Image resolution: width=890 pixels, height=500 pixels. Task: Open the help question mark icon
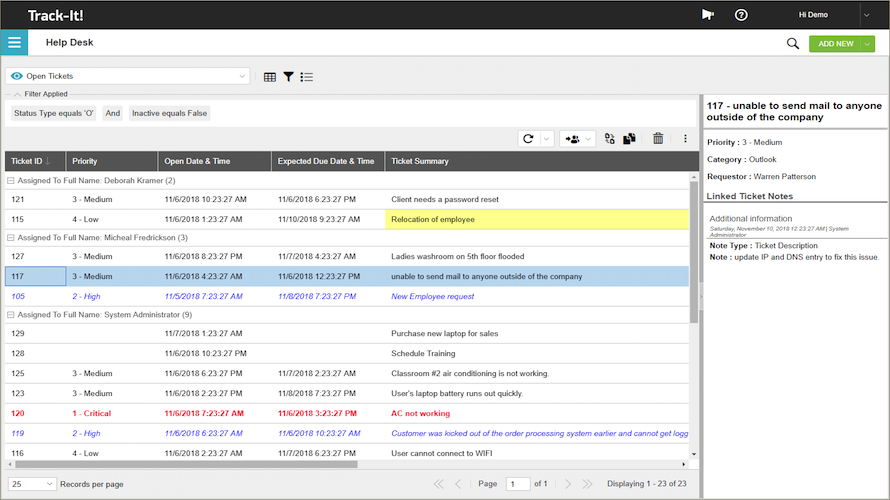click(741, 15)
